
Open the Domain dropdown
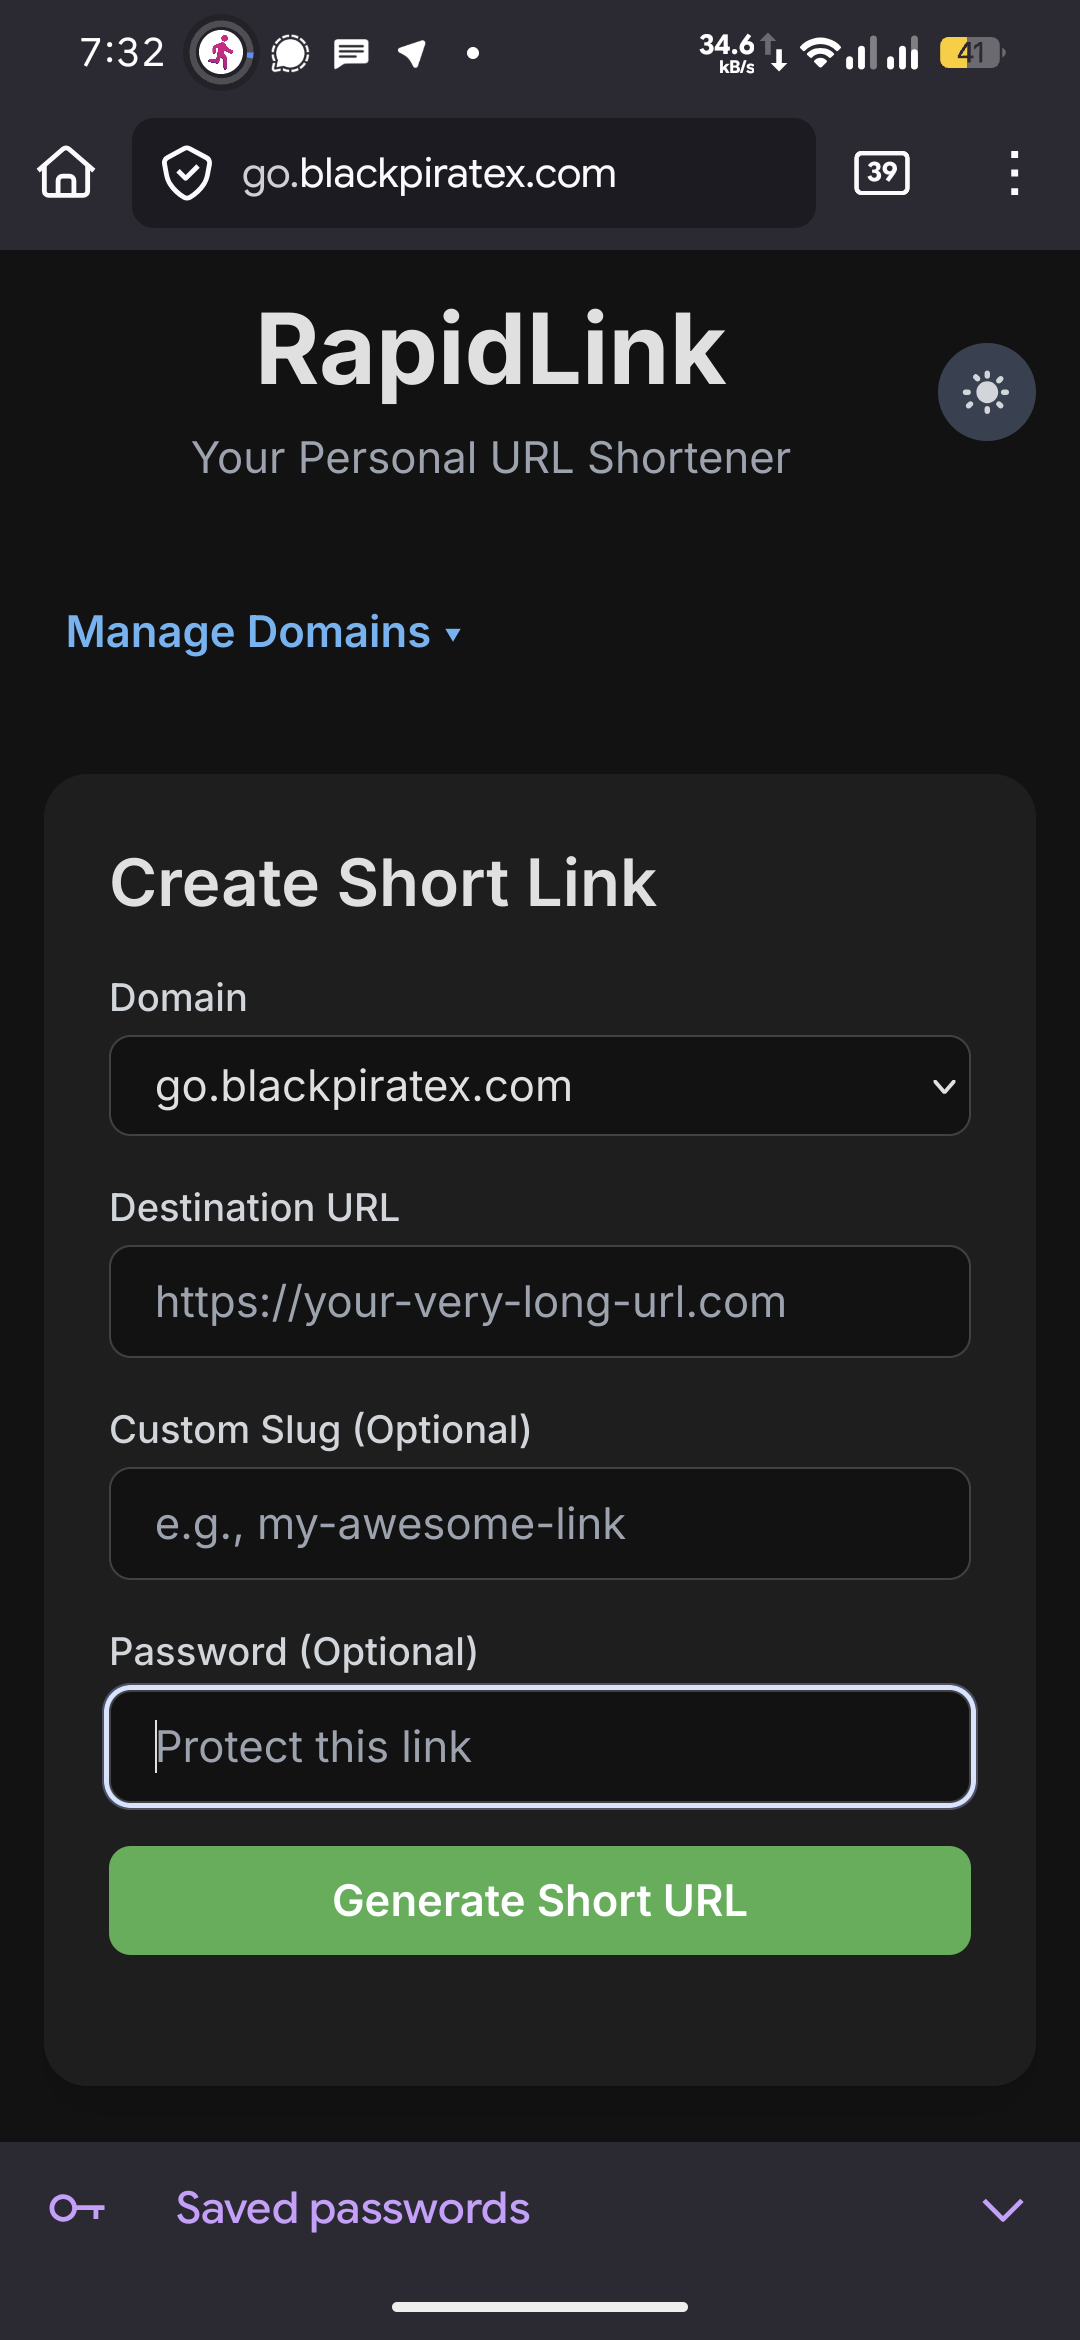[540, 1086]
